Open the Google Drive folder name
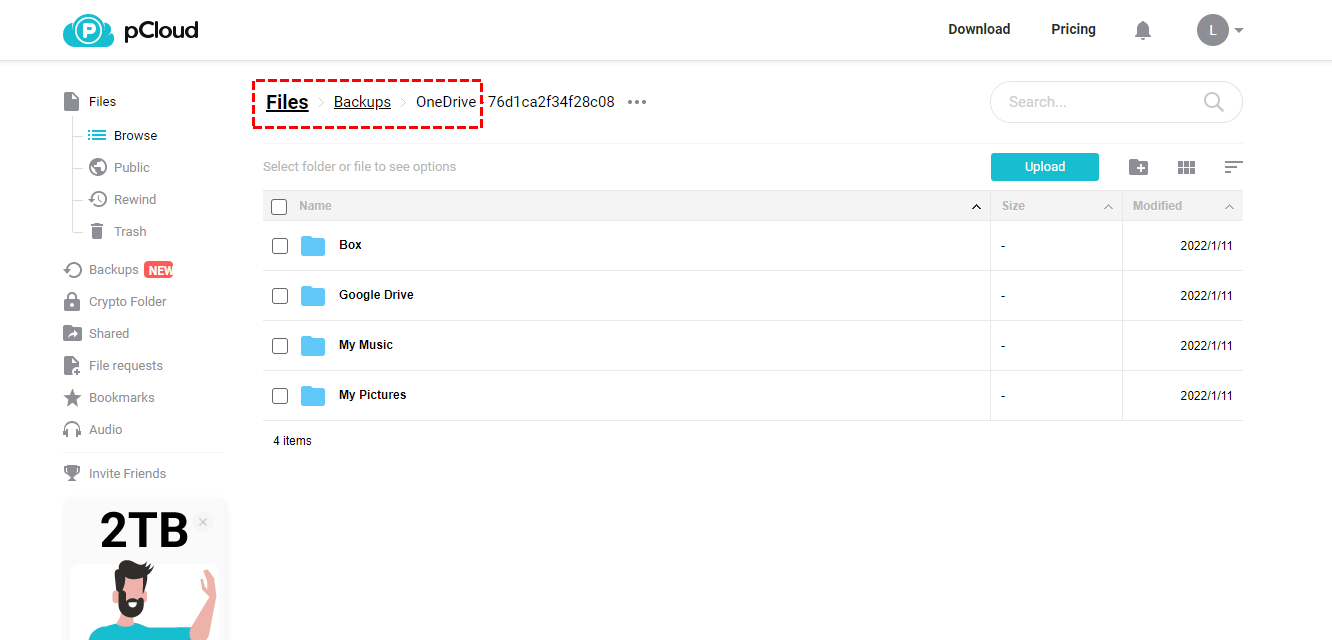The height and width of the screenshot is (640, 1332). [376, 295]
